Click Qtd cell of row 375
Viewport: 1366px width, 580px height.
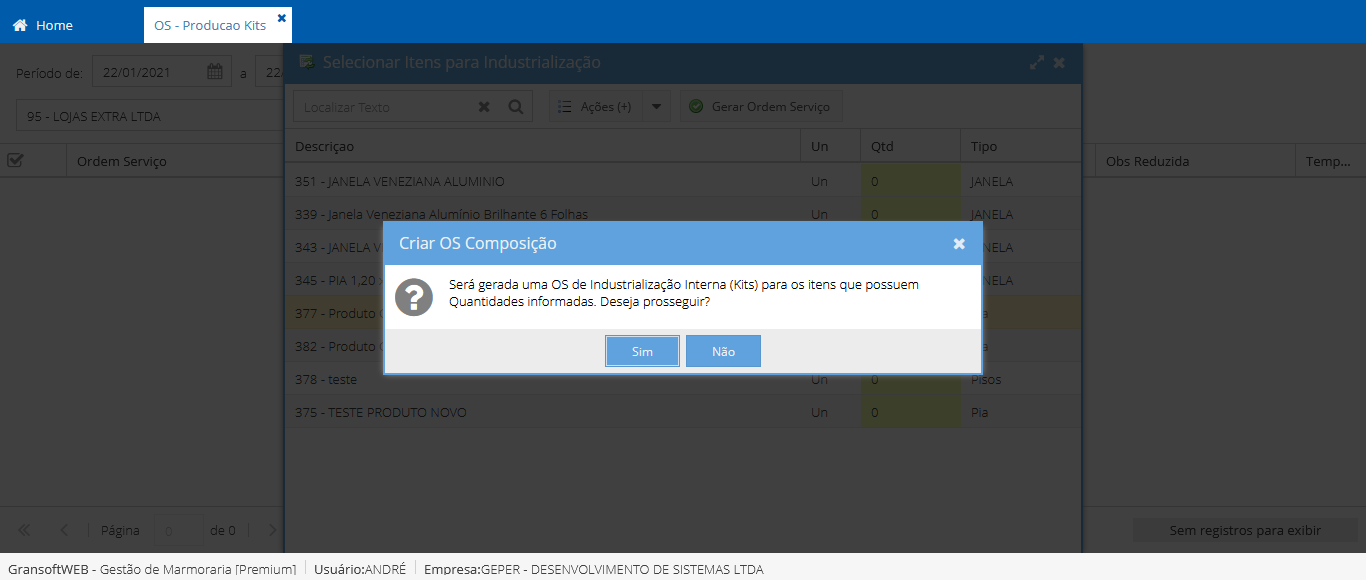tap(911, 412)
